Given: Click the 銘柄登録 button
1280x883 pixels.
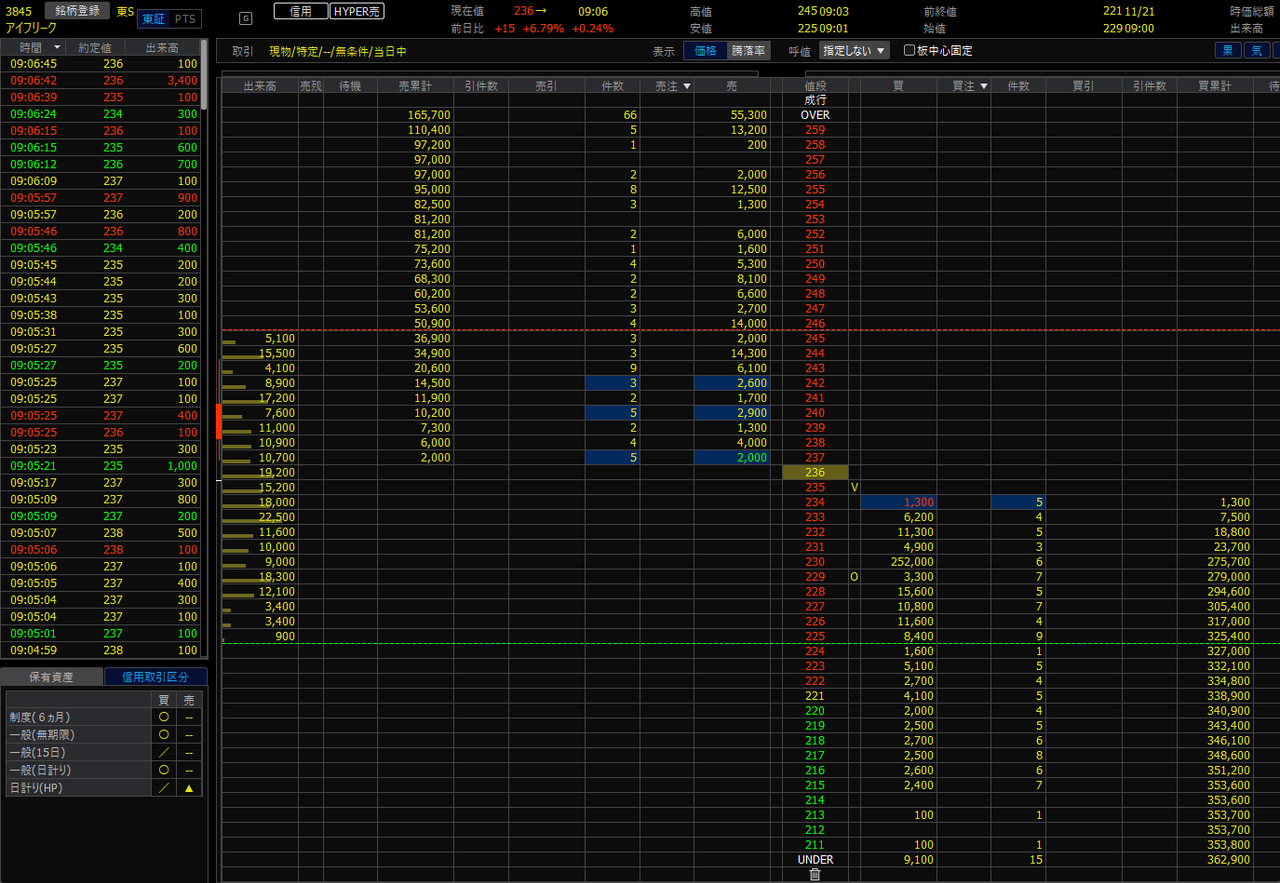Looking at the screenshot, I should pos(76,11).
